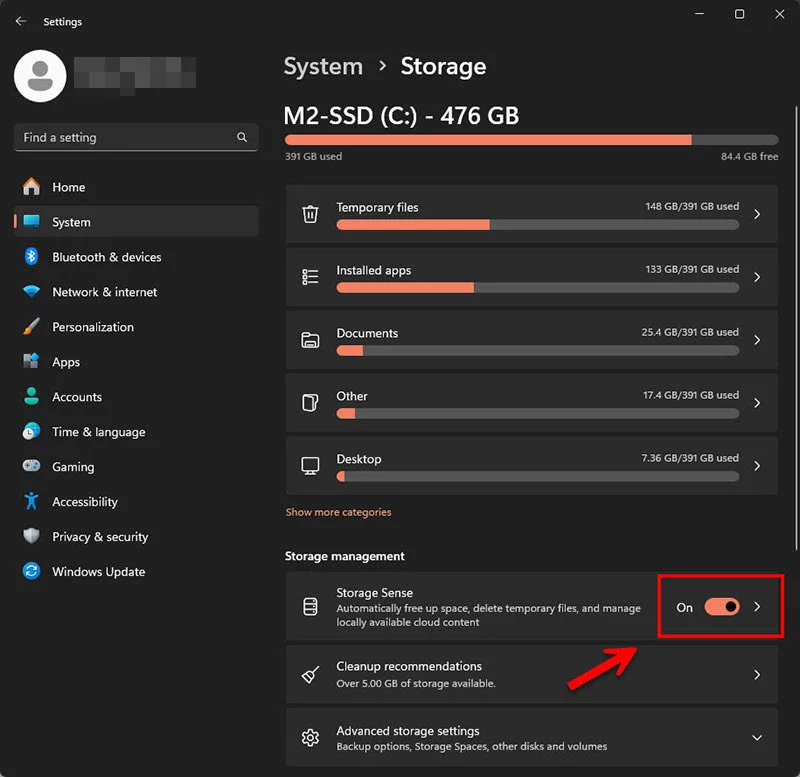Viewport: 800px width, 777px height.
Task: Click System breadcrumb link
Action: coord(323,66)
